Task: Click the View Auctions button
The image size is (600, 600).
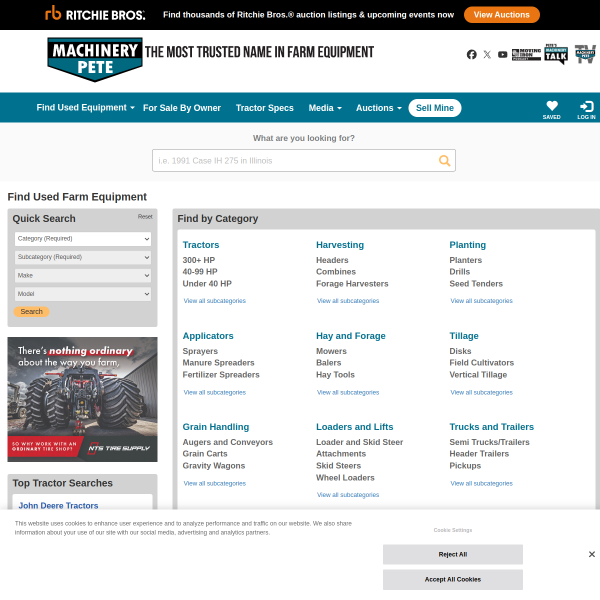Action: (x=501, y=15)
